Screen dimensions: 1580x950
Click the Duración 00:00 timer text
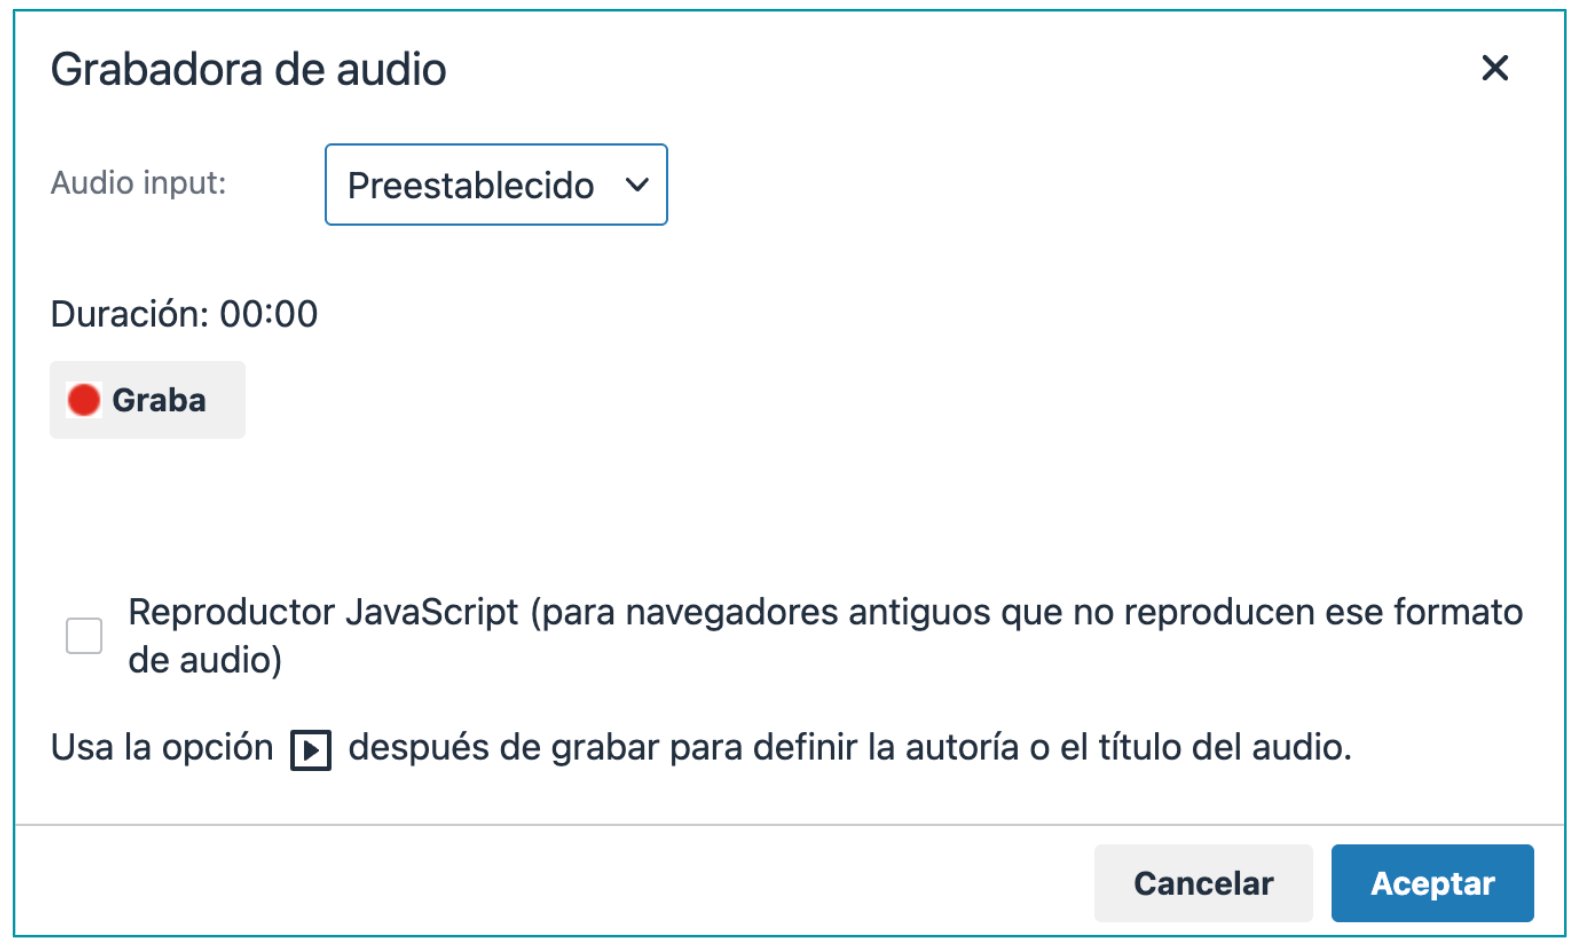[184, 314]
